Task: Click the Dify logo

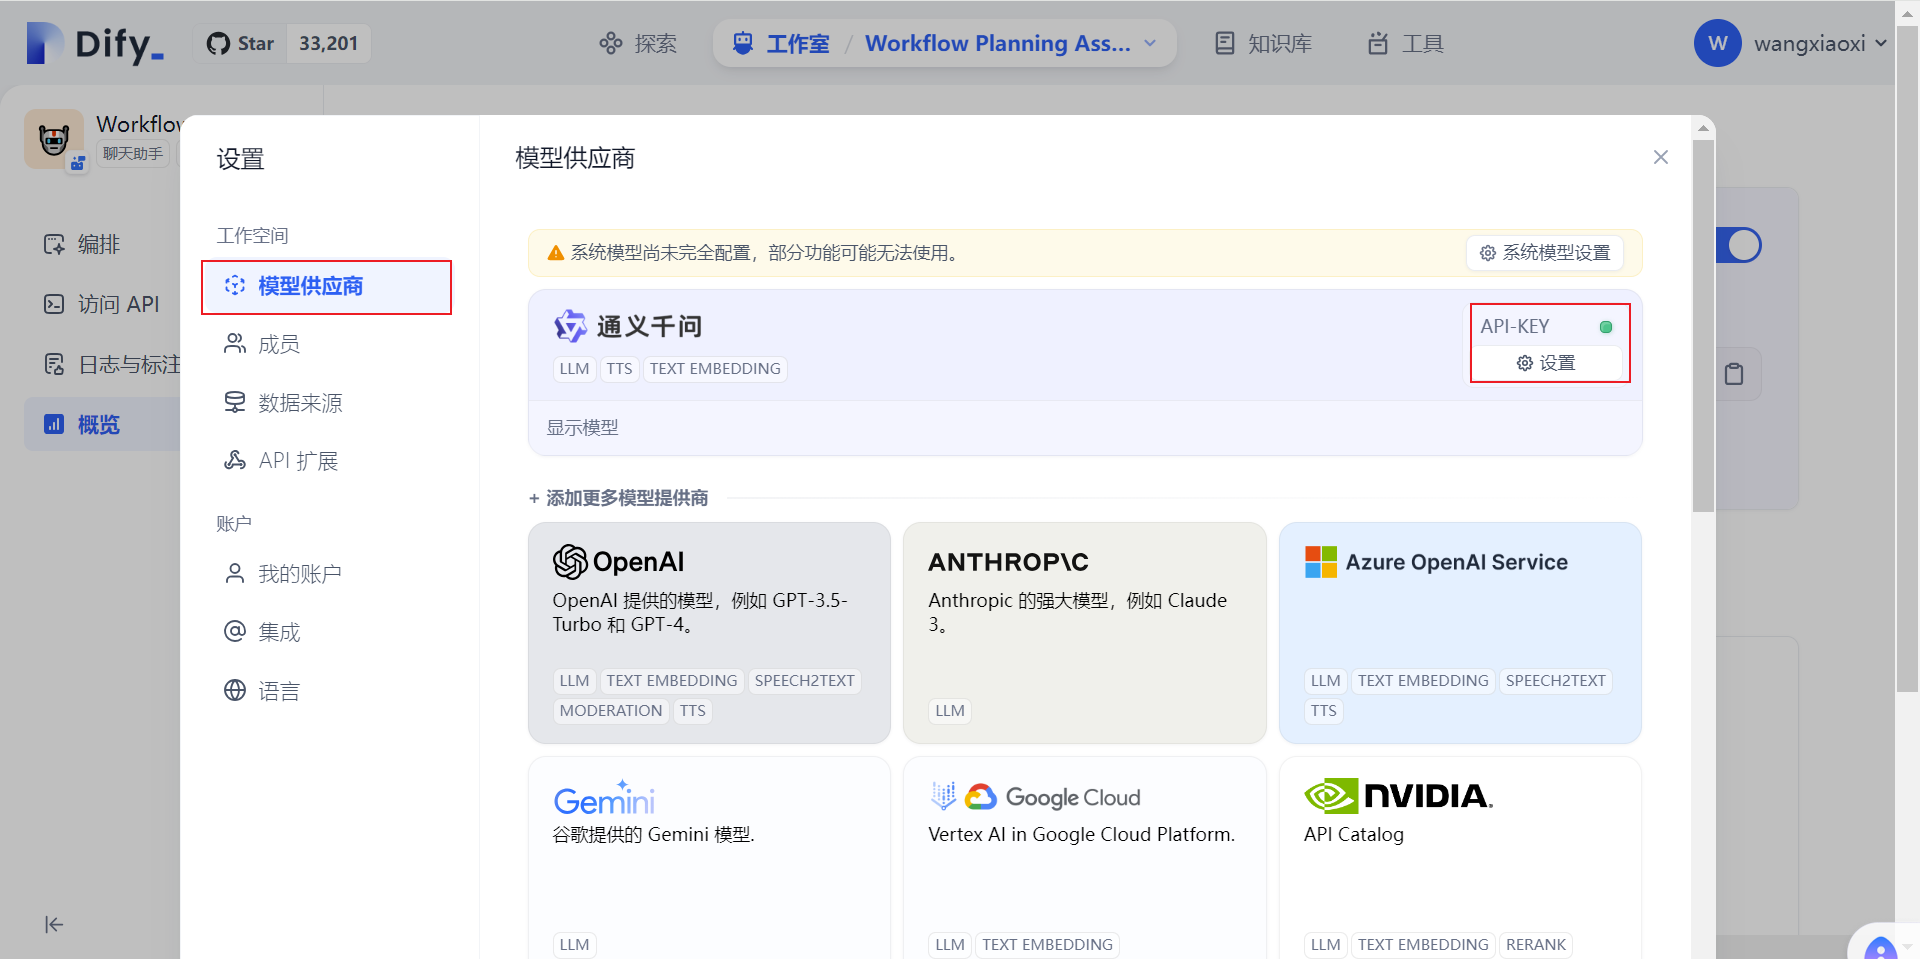Action: coord(95,44)
